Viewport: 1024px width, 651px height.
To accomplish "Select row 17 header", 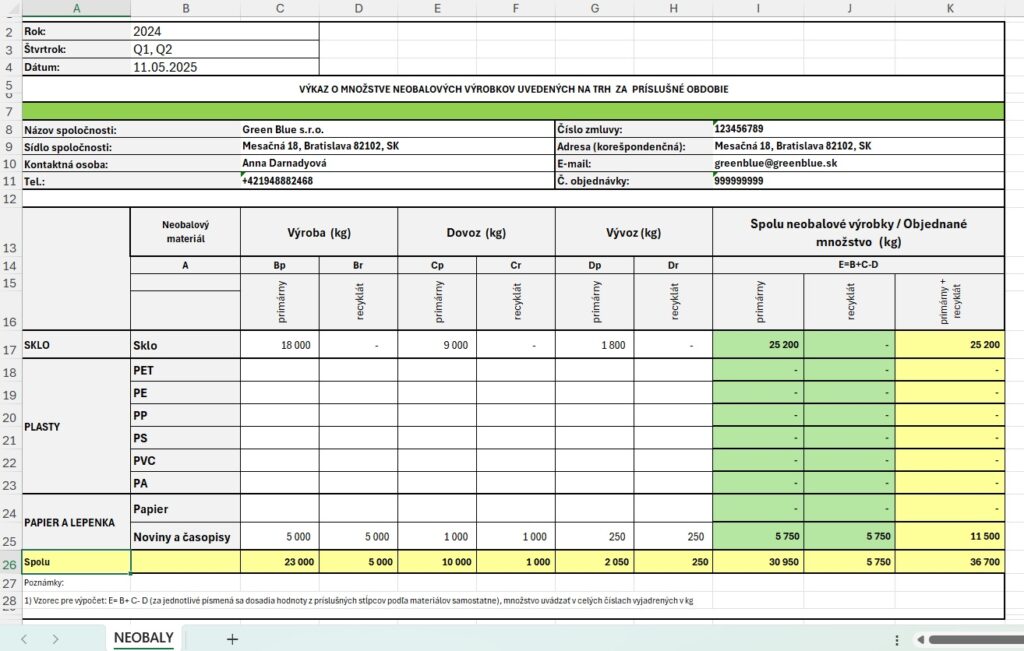I will (10, 346).
